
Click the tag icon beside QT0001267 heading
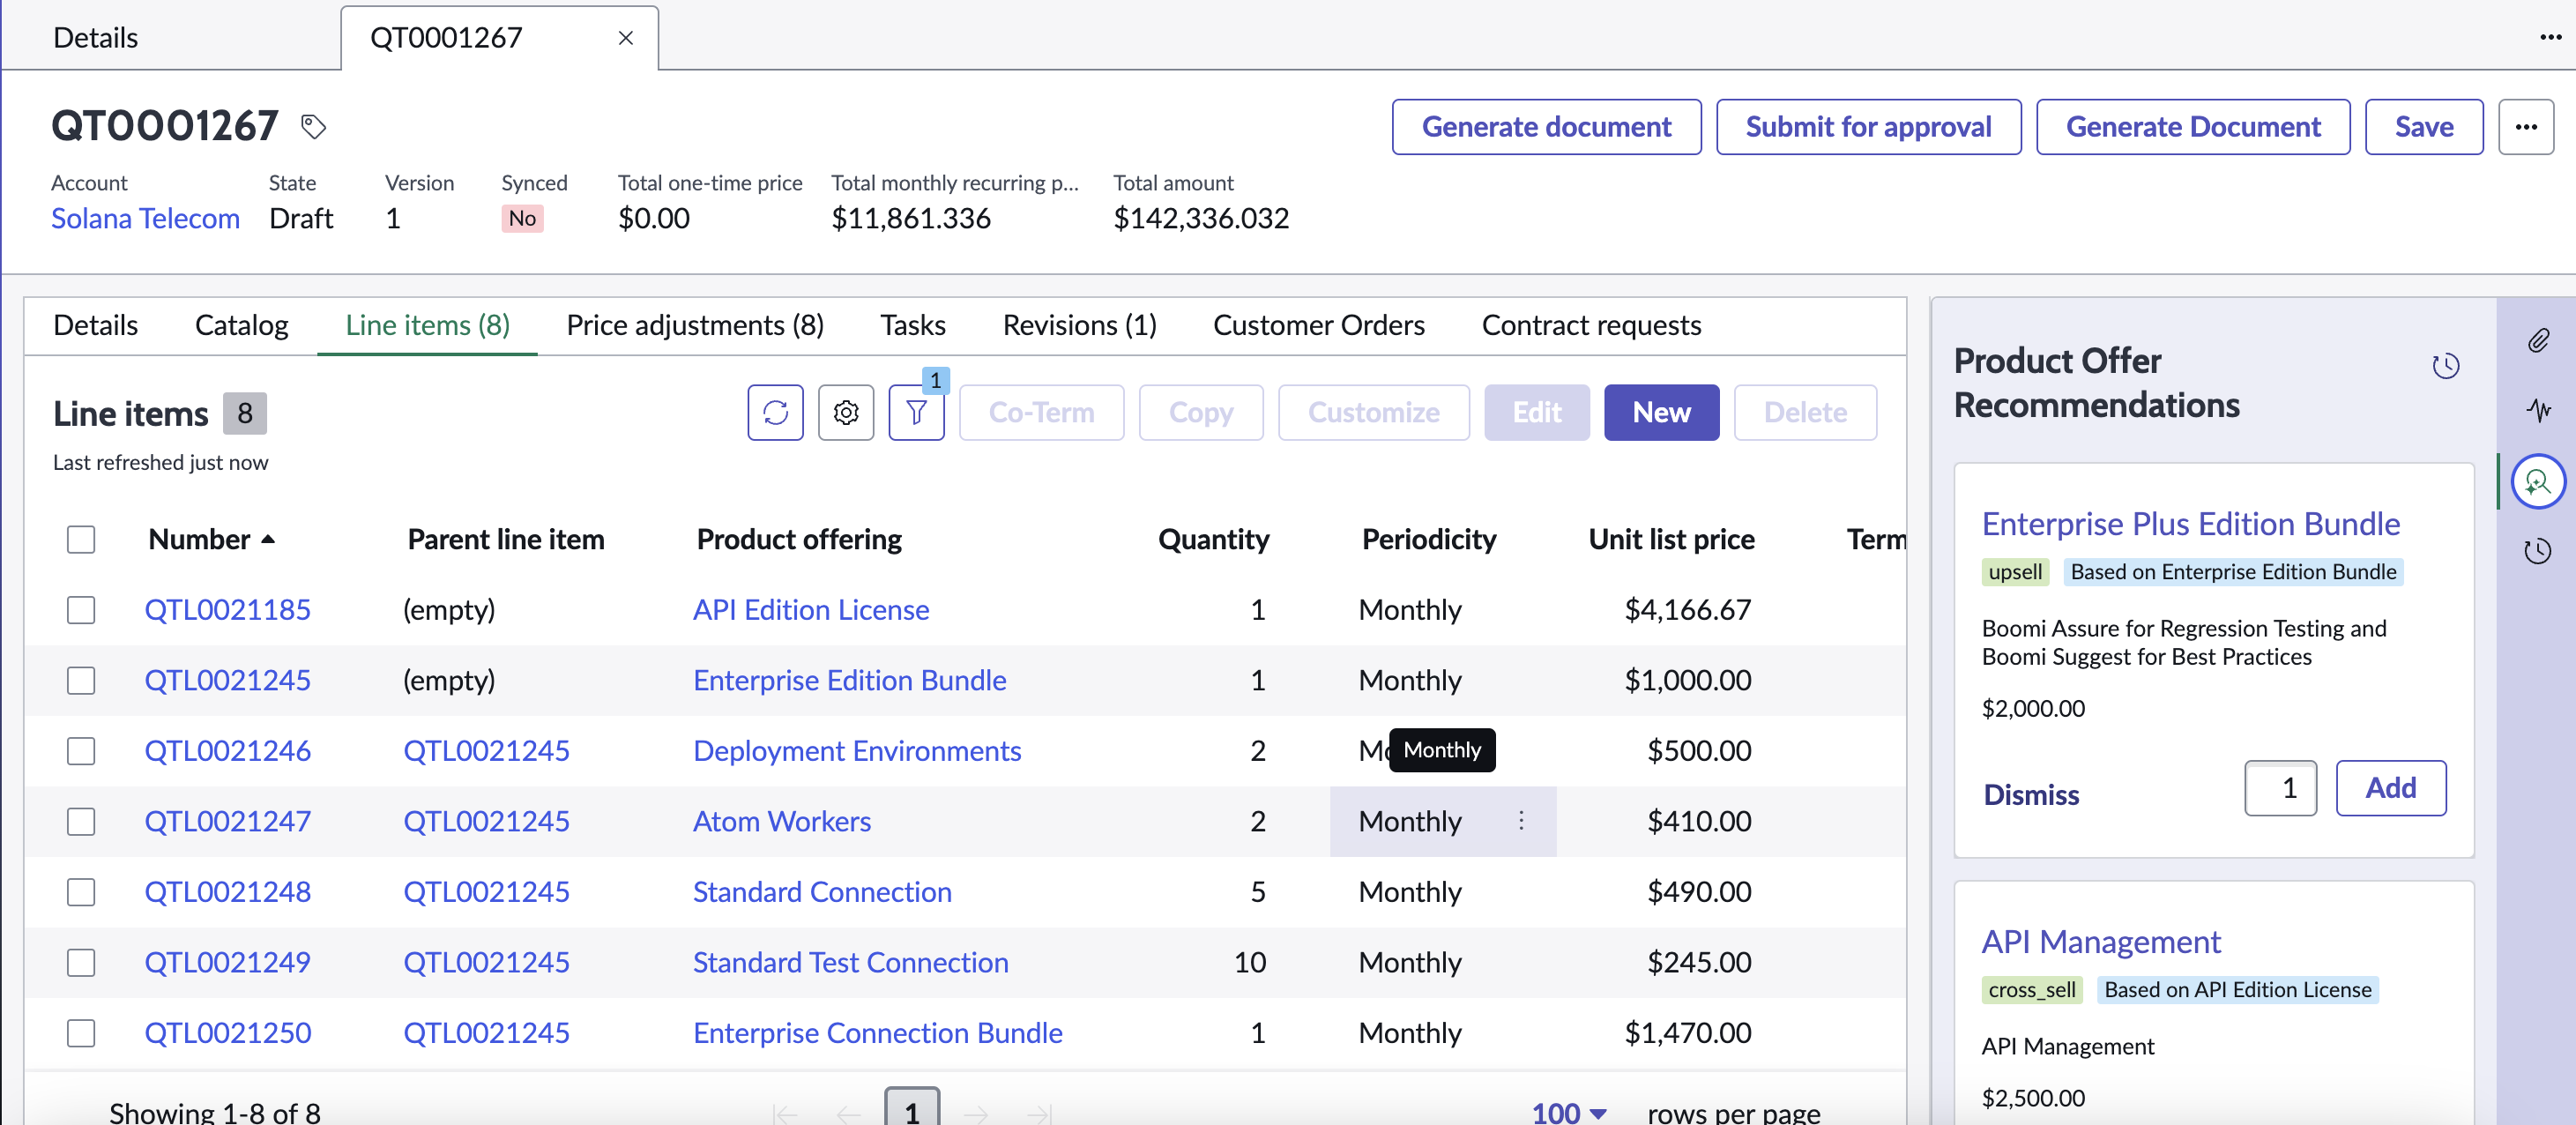click(x=314, y=126)
